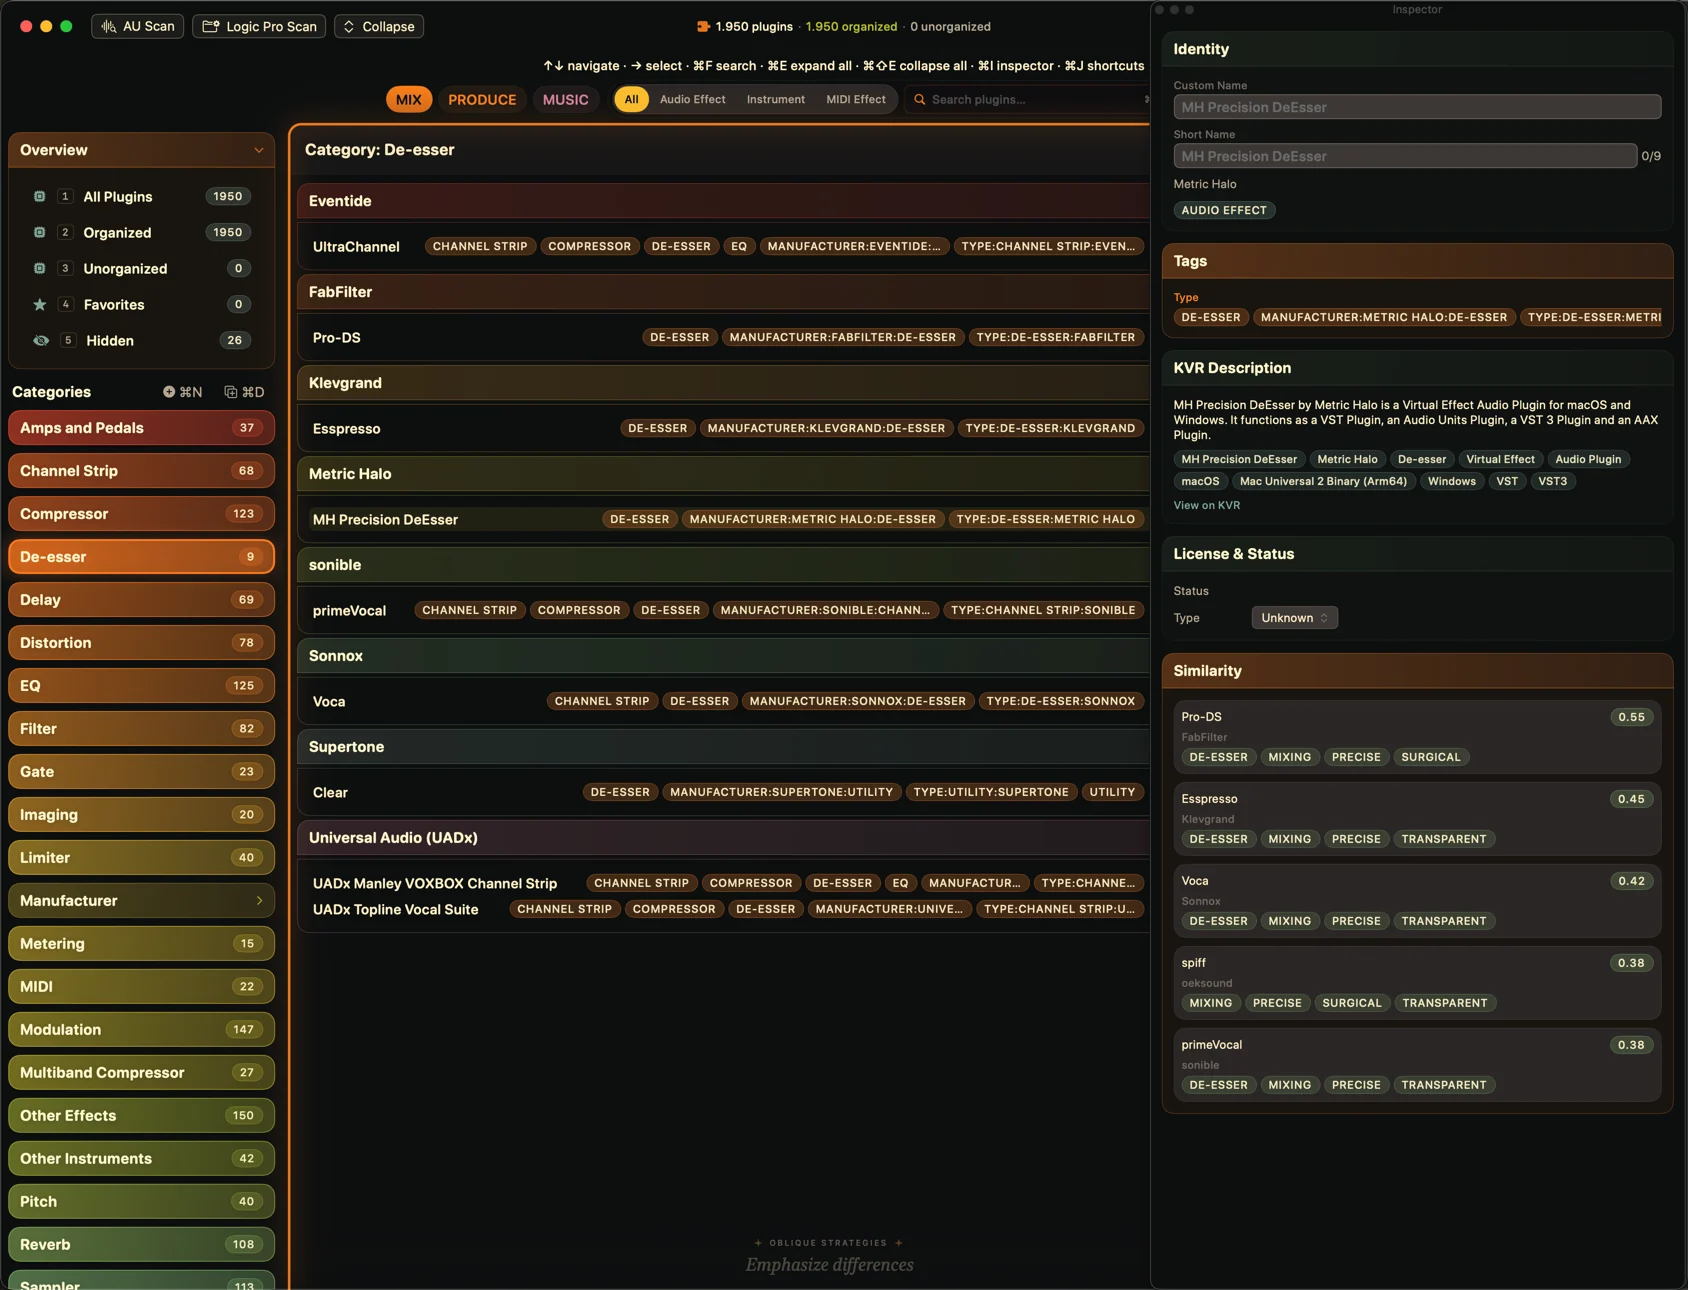Click the chip icon next to Unorganized
This screenshot has height=1290, width=1688.
(40, 268)
